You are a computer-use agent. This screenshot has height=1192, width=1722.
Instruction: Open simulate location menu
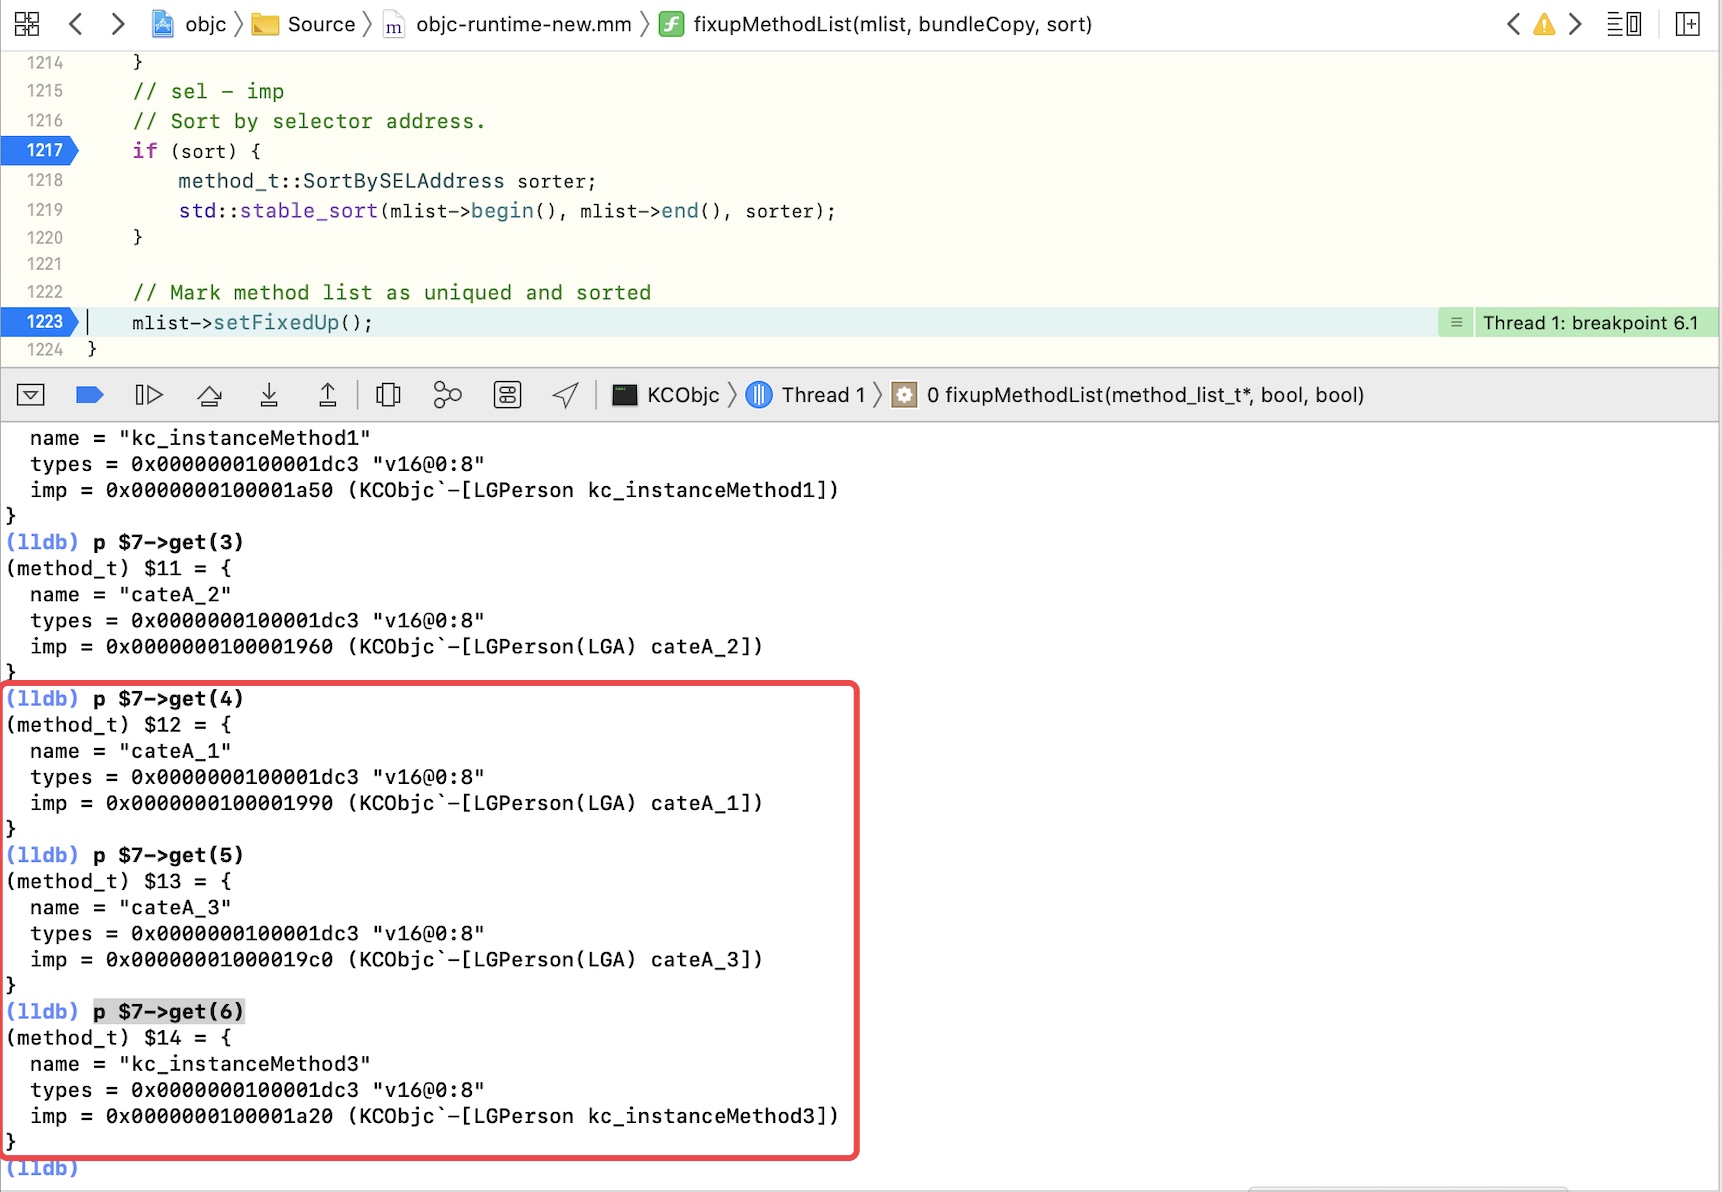[x=566, y=395]
